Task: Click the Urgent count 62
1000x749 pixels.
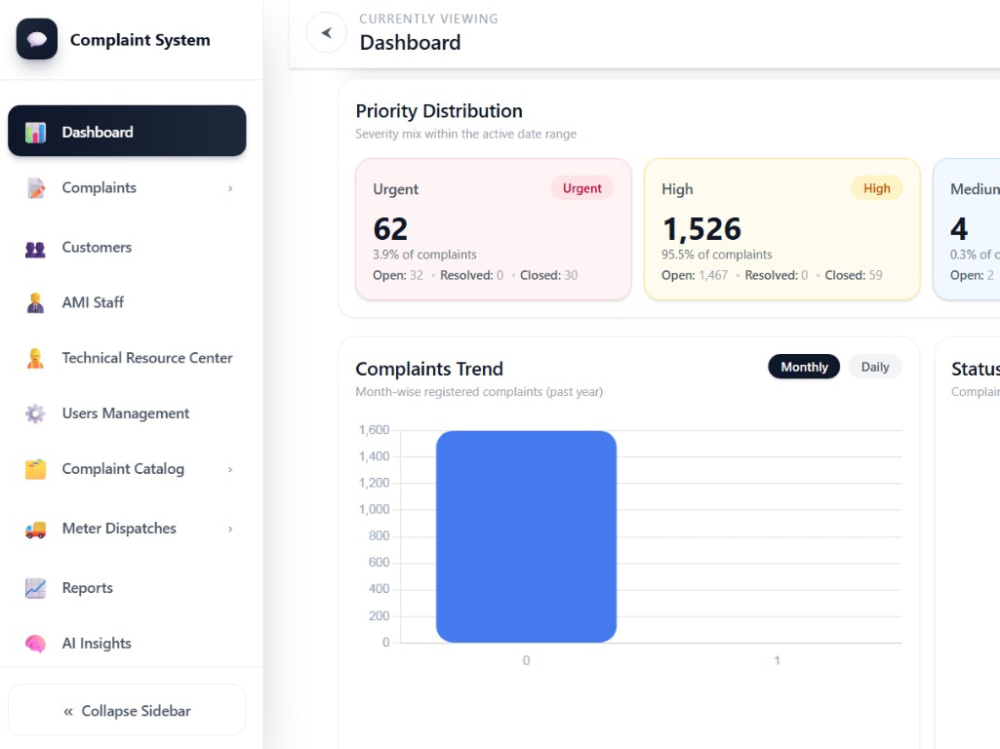Action: [390, 228]
